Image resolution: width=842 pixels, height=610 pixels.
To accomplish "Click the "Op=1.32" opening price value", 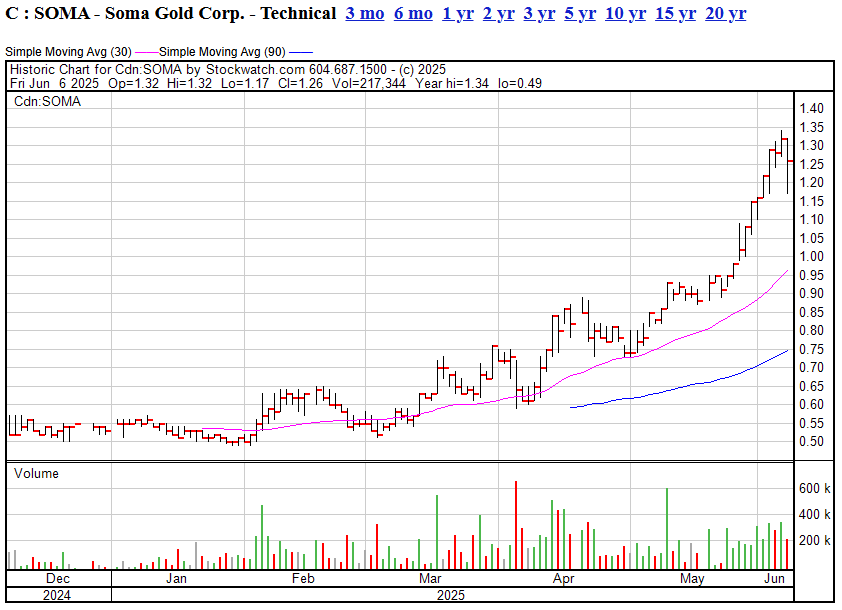I will coord(133,84).
